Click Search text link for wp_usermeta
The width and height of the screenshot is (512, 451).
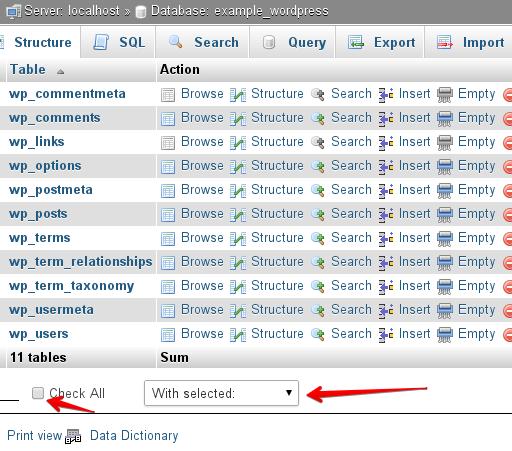[x=351, y=310]
